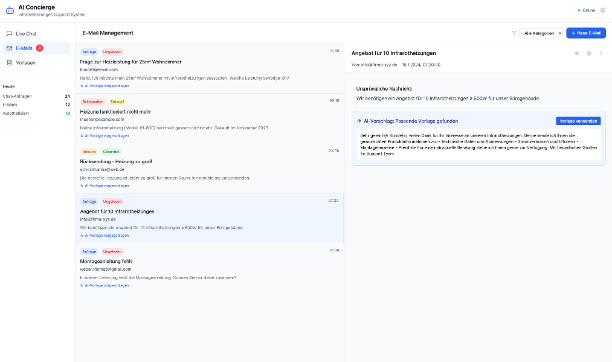The width and height of the screenshot is (612, 362).
Task: Click the AI Concierge robot logo
Action: click(x=10, y=11)
